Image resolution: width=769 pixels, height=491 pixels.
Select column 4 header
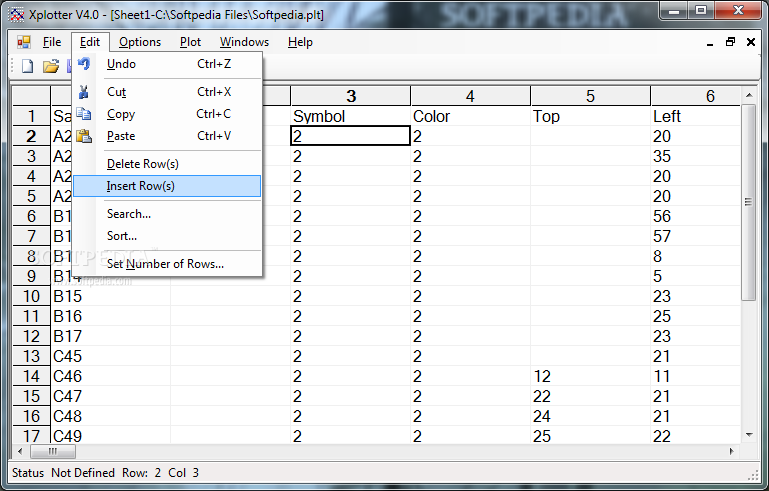(x=470, y=96)
